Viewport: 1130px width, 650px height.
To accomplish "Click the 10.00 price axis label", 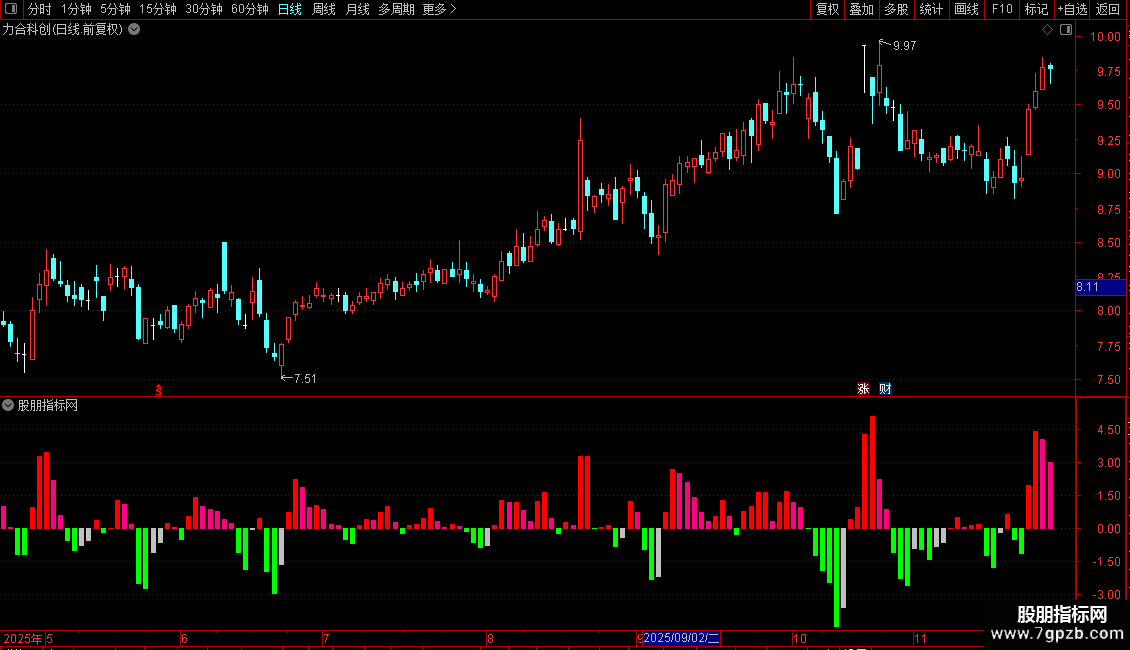I will point(1105,37).
